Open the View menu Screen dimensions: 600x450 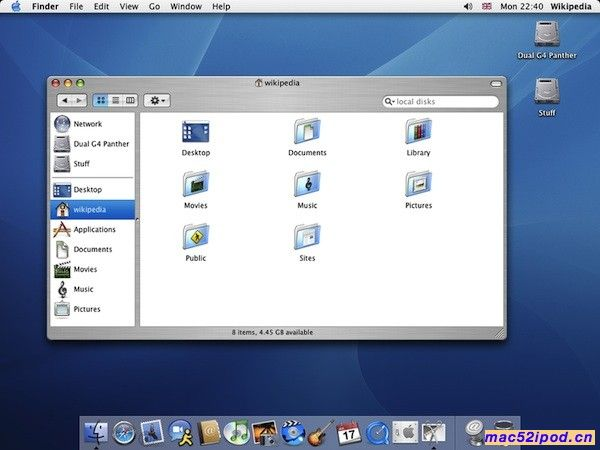pyautogui.click(x=129, y=7)
